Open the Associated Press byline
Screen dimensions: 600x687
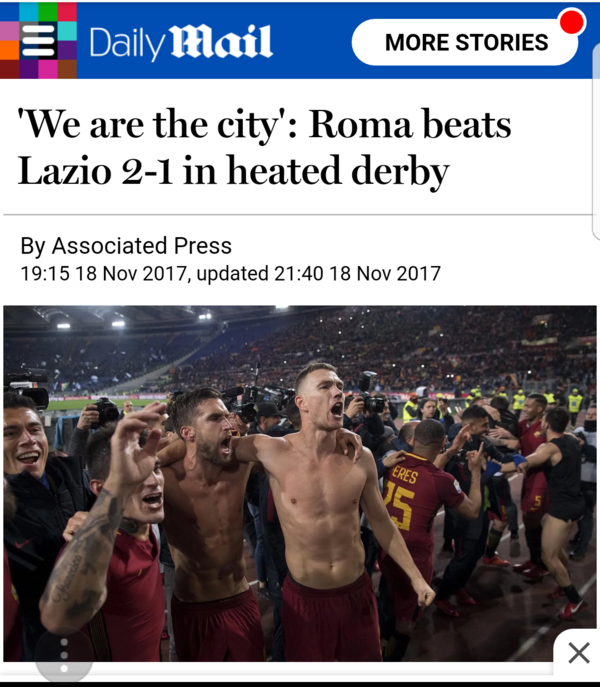point(126,246)
